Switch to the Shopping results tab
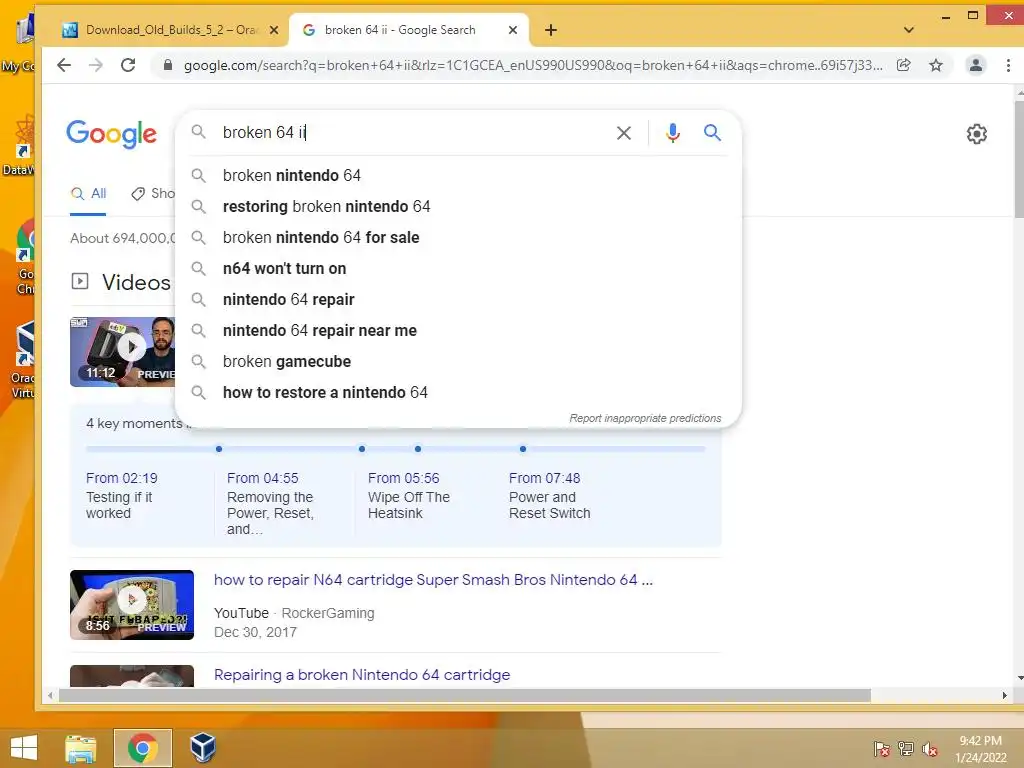1024x768 pixels. tap(153, 193)
